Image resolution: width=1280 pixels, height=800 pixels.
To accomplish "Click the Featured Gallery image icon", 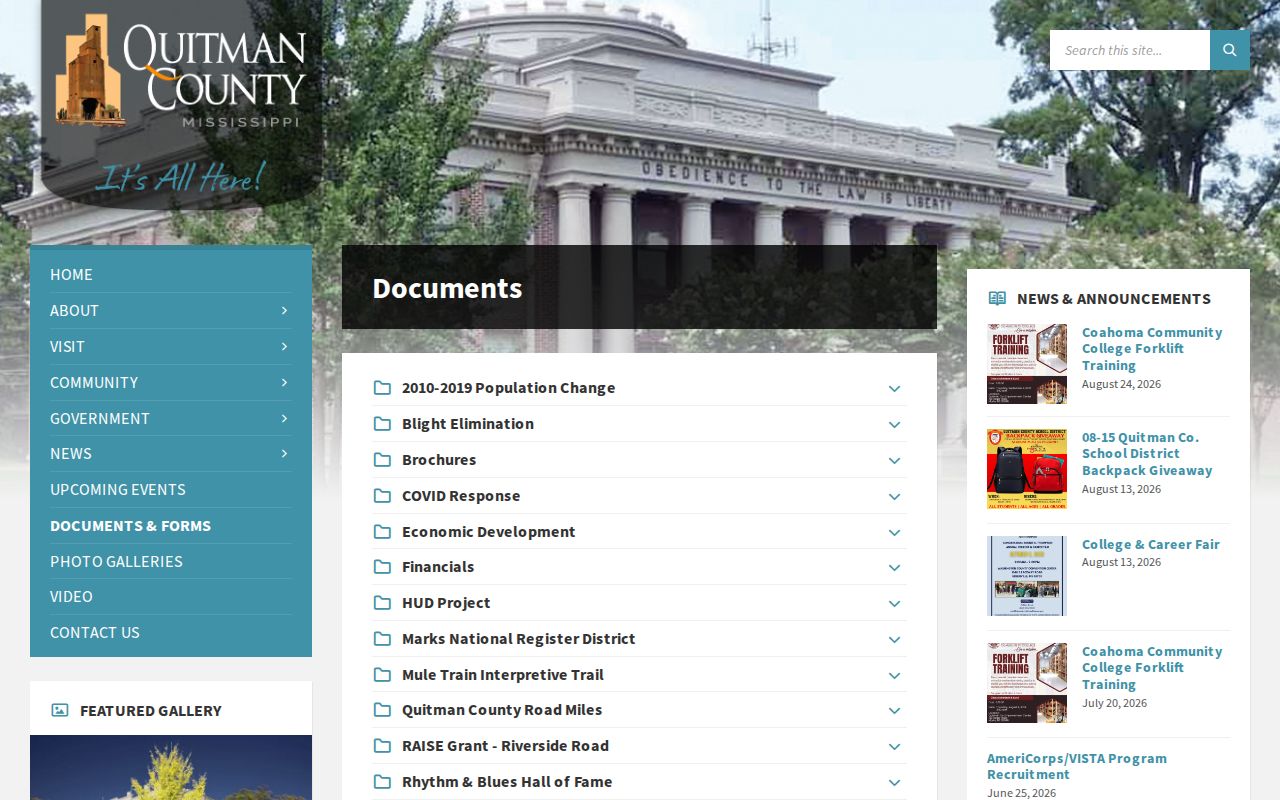I will [60, 710].
